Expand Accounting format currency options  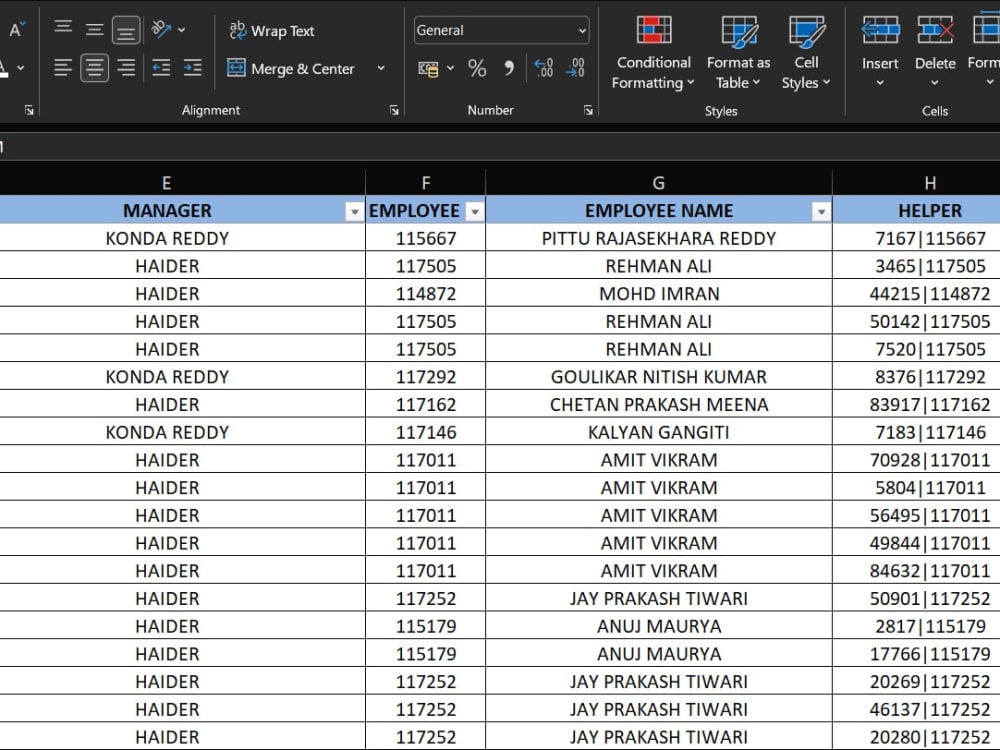point(450,68)
